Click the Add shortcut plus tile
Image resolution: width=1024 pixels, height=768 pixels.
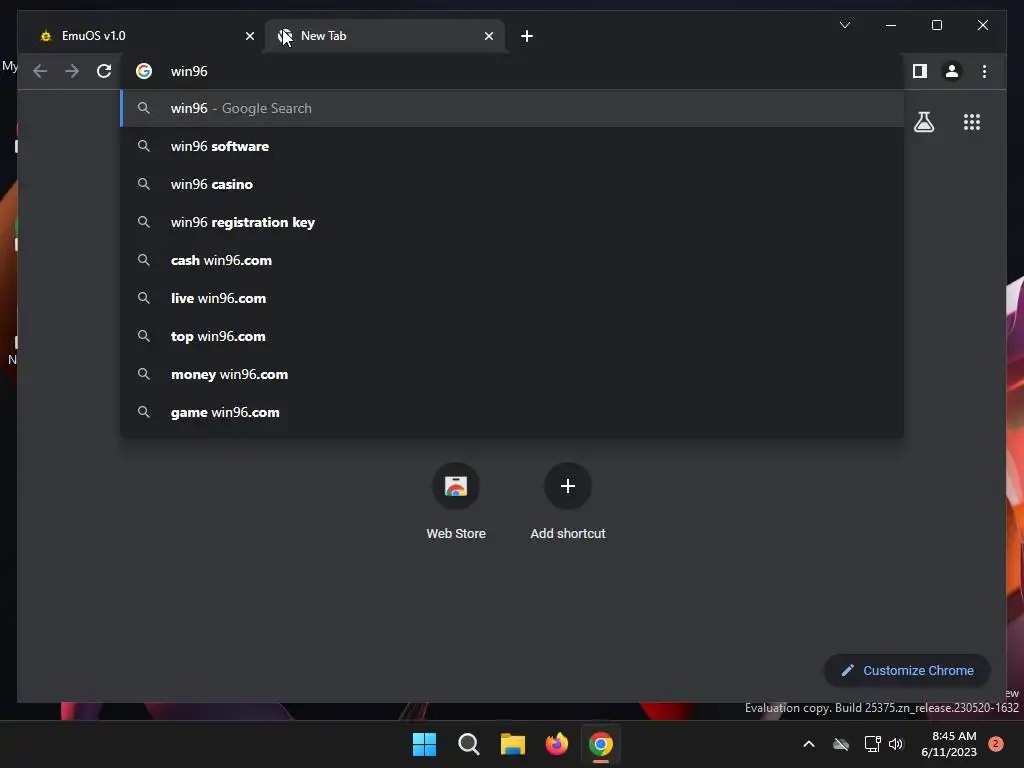point(568,502)
